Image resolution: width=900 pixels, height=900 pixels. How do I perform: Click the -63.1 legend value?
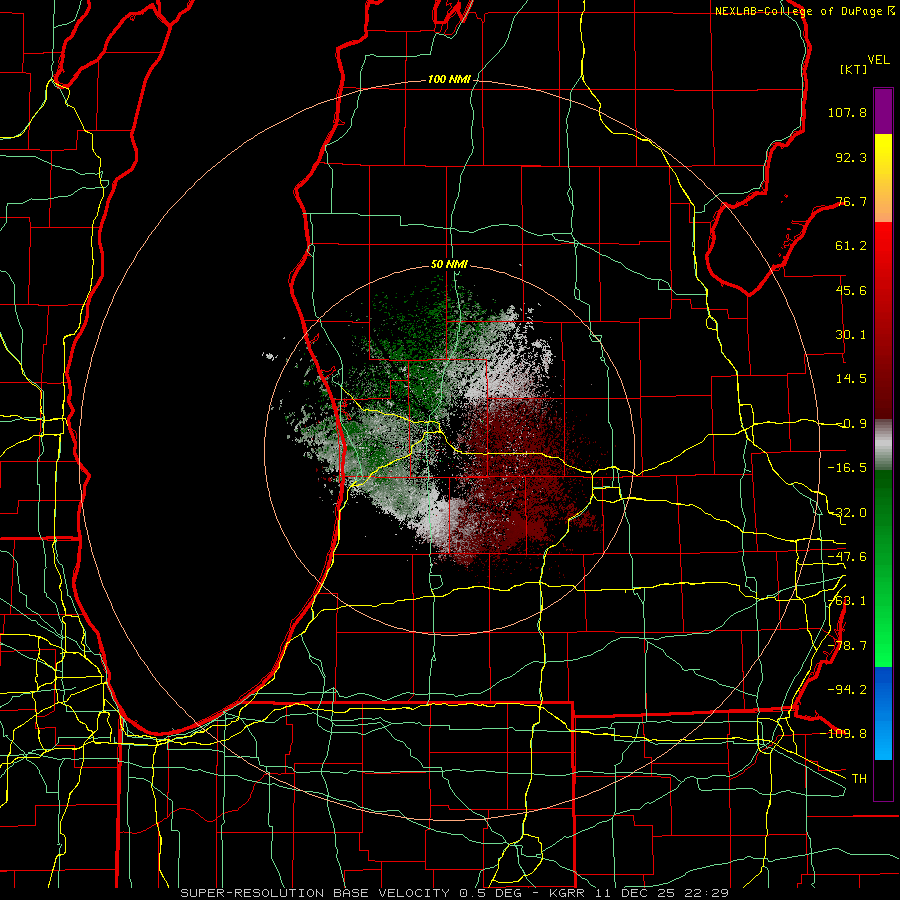[x=847, y=601]
